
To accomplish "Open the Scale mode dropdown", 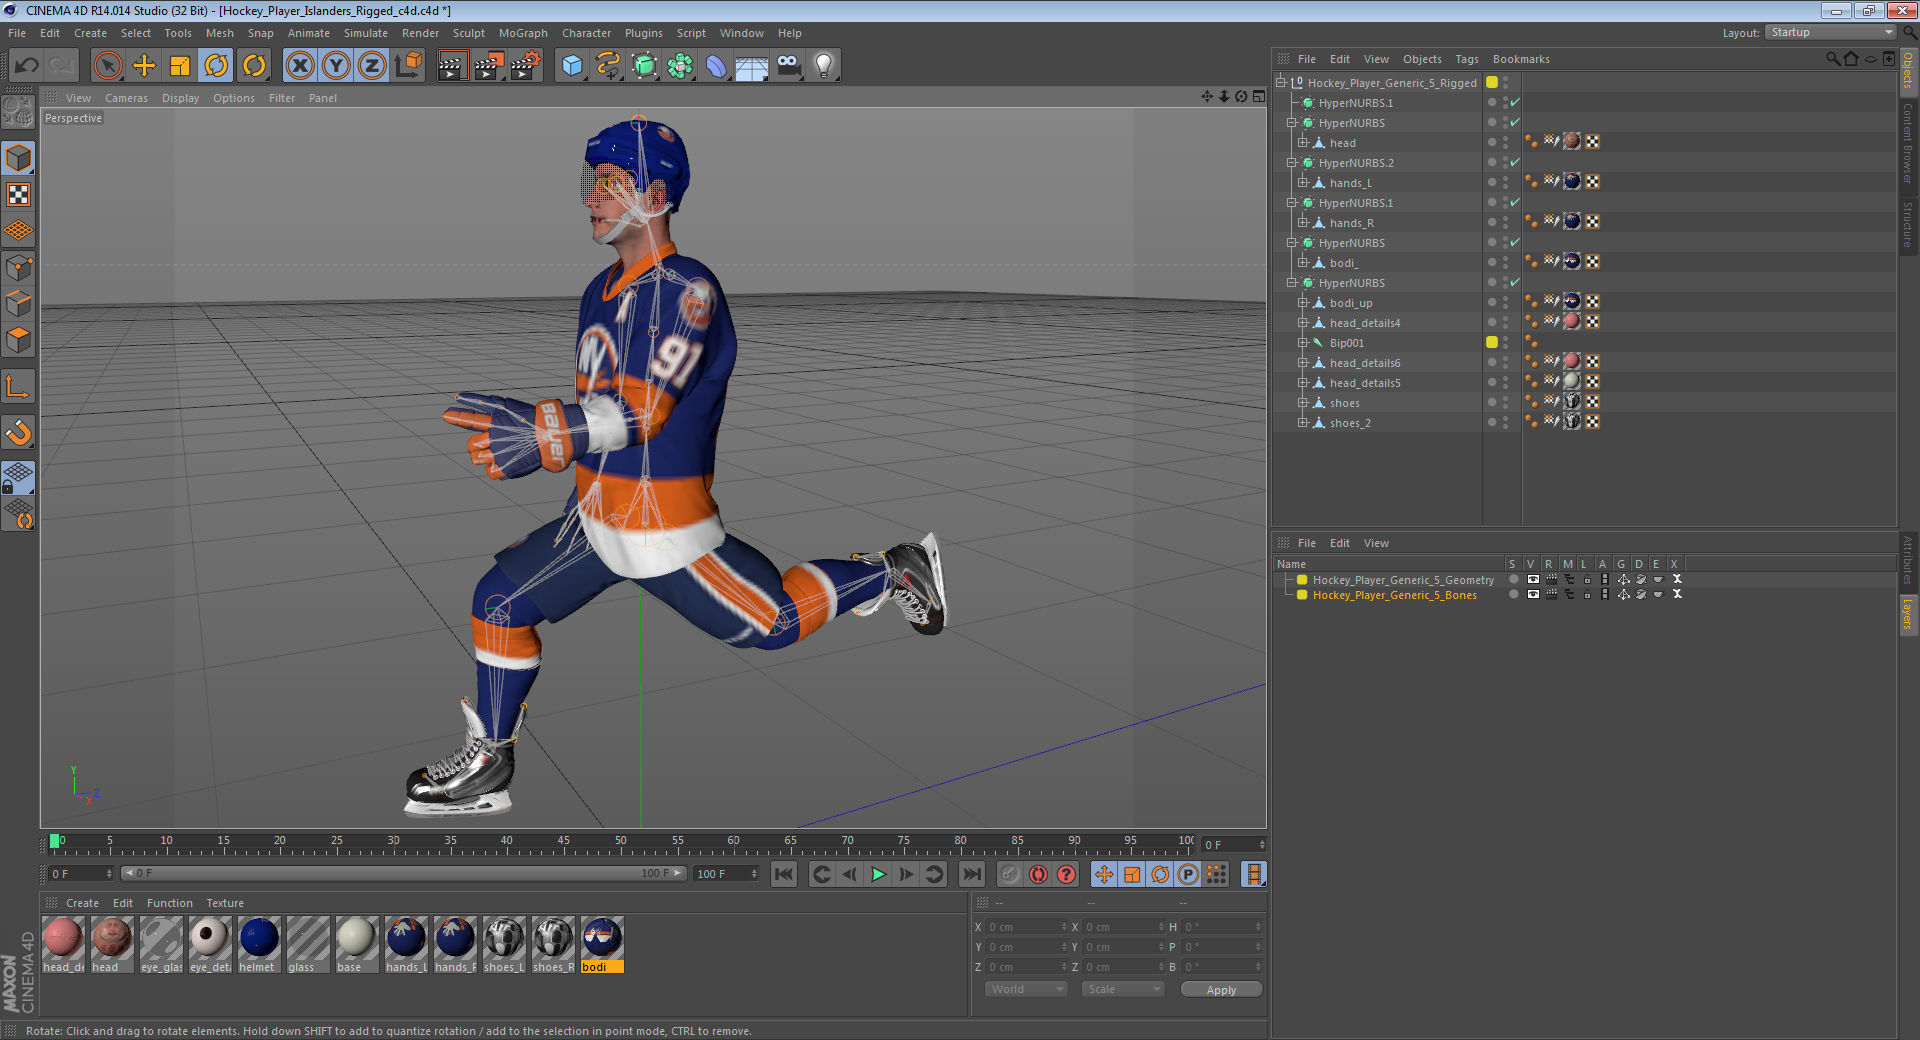I will 1123,989.
